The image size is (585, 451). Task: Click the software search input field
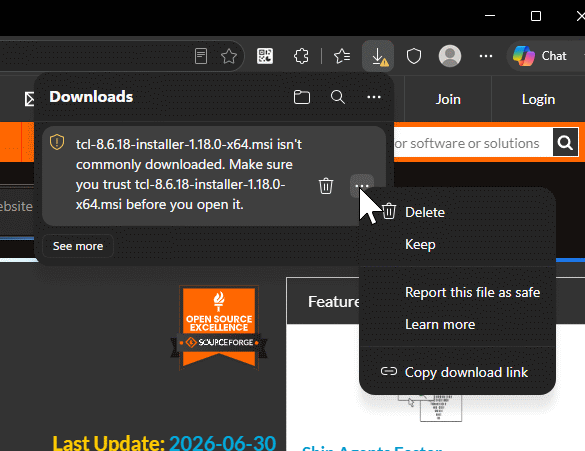click(x=473, y=143)
